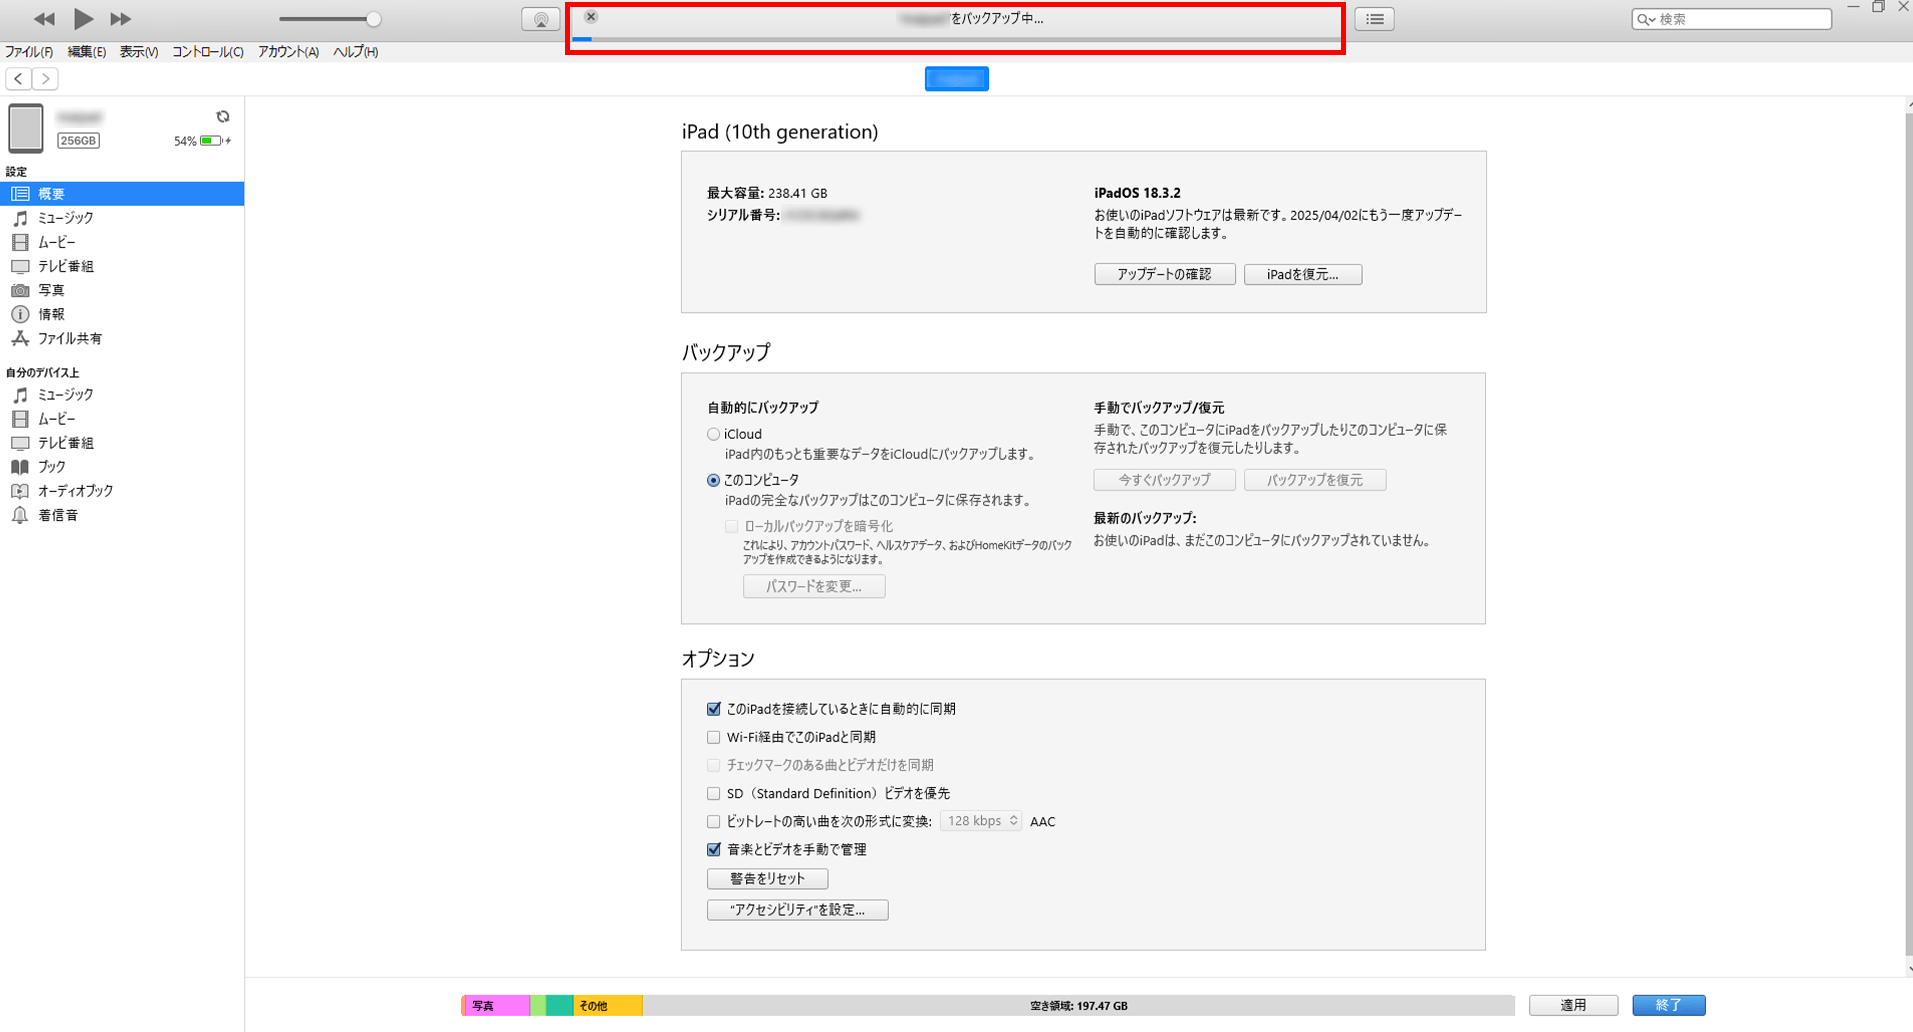Screen dimensions: 1913x1032
Task: Toggle SD video preference checkbox
Action: point(714,793)
